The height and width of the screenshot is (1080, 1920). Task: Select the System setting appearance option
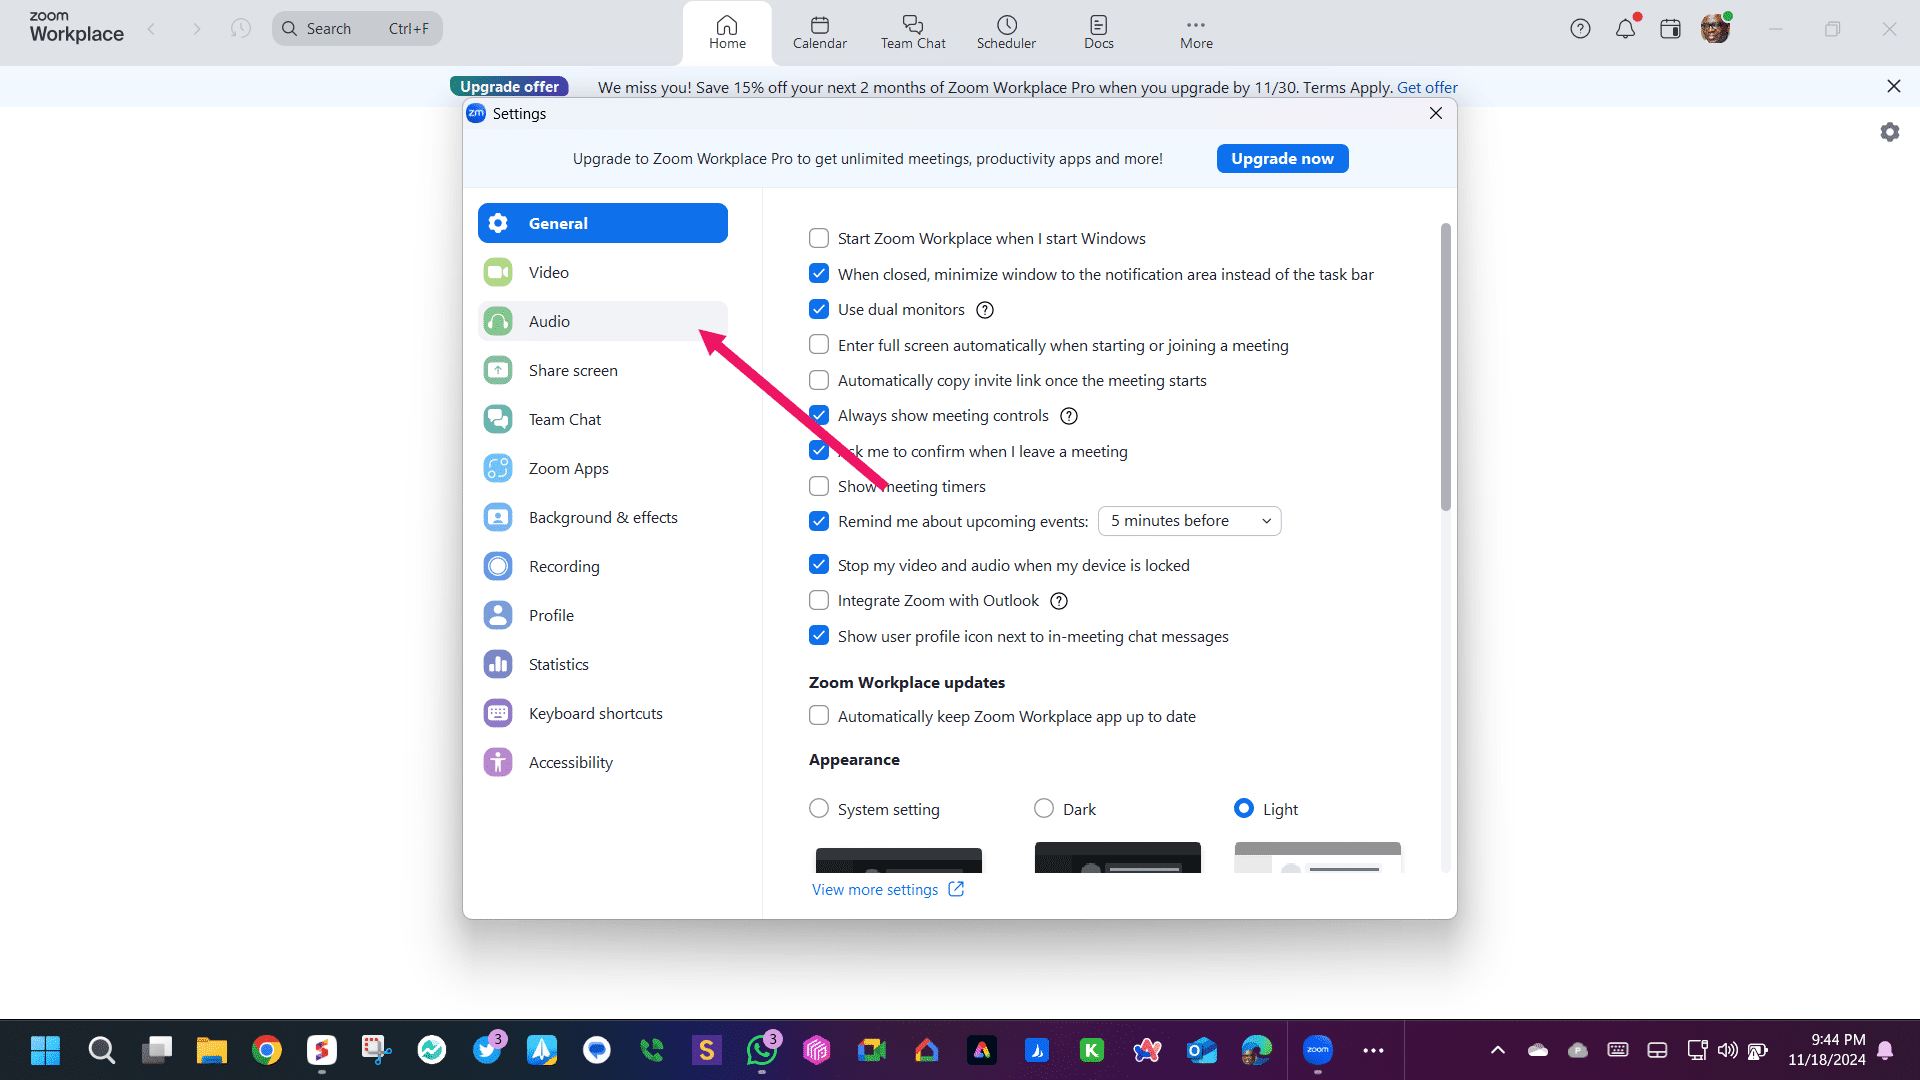(819, 809)
